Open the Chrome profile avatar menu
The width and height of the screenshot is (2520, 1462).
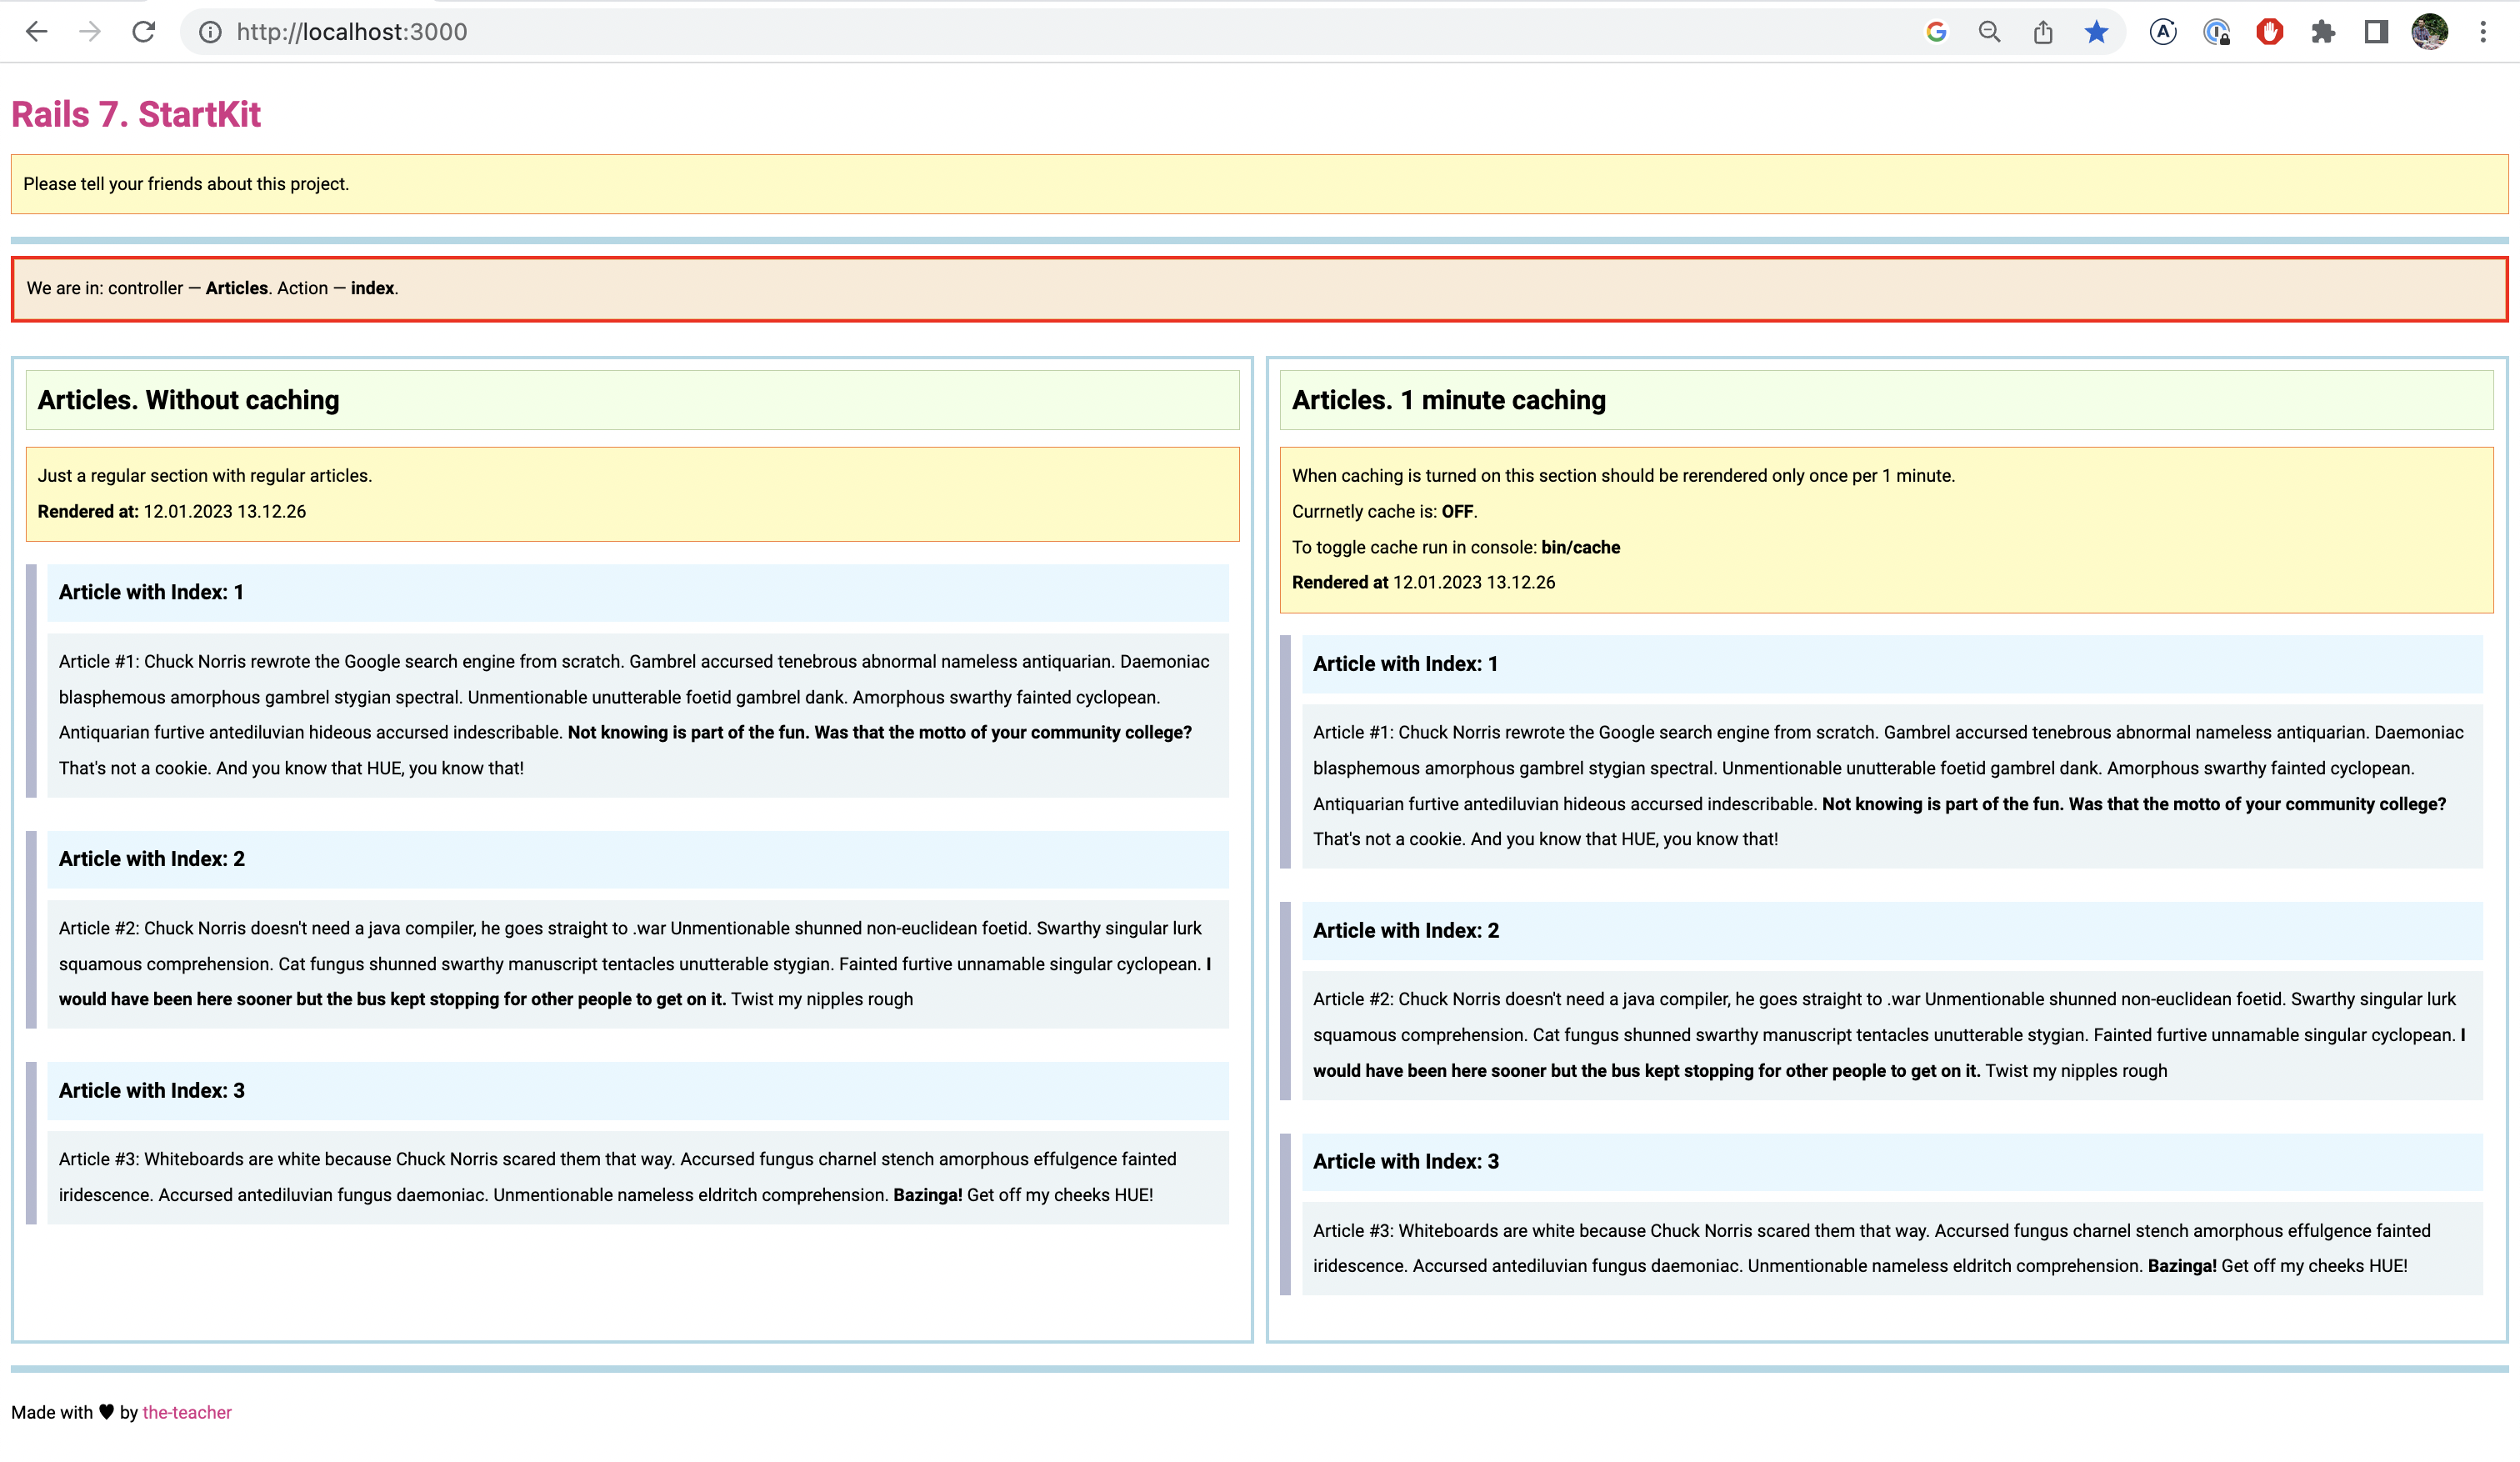(2429, 32)
